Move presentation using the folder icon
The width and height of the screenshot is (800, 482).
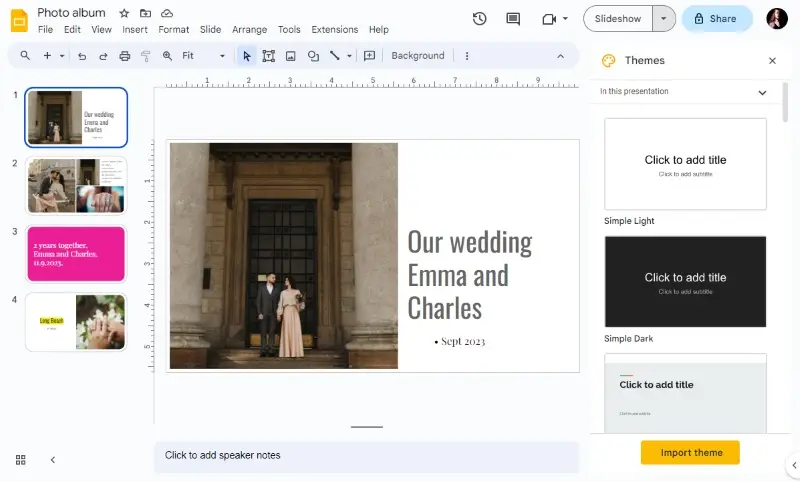(145, 13)
